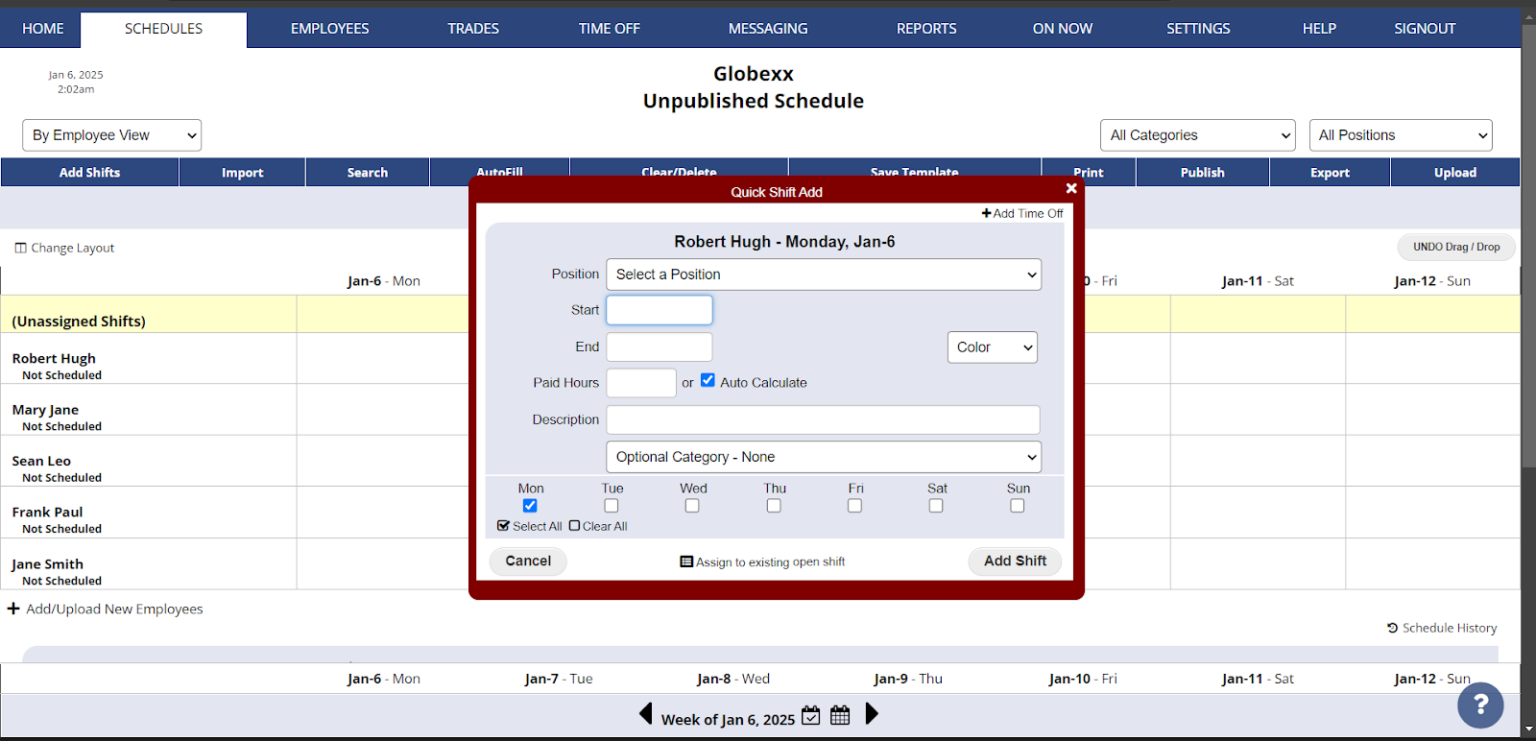Focus the Start time field

point(659,310)
